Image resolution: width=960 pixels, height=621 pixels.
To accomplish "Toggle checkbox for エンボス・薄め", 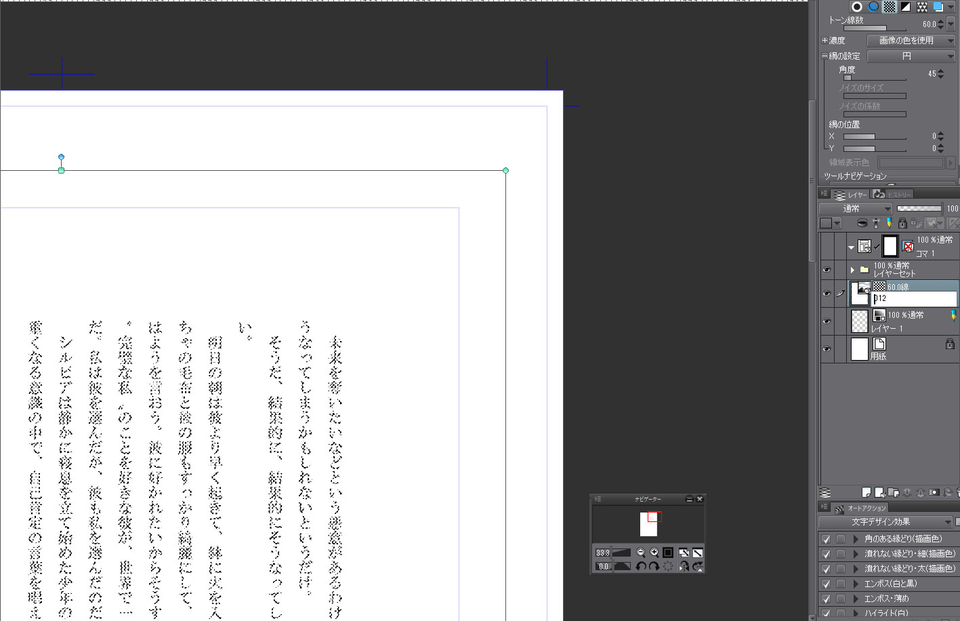I will tap(826, 598).
